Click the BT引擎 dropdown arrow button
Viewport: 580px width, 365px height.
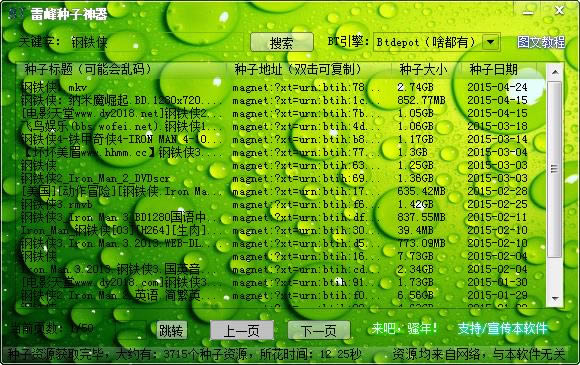coord(491,42)
